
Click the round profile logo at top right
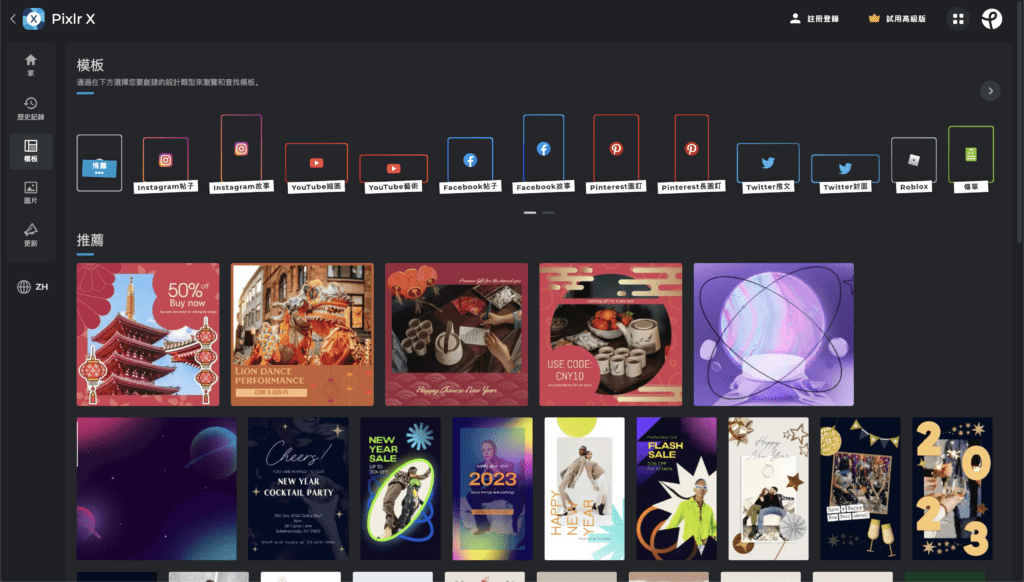[991, 19]
